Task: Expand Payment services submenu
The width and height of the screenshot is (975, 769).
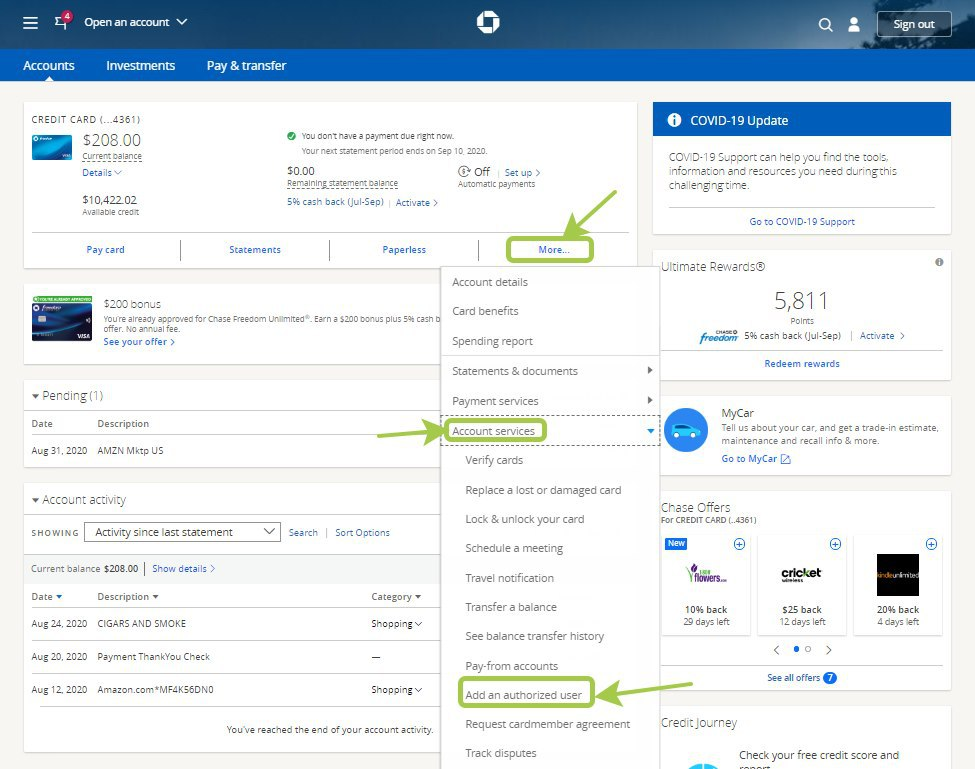Action: [550, 401]
